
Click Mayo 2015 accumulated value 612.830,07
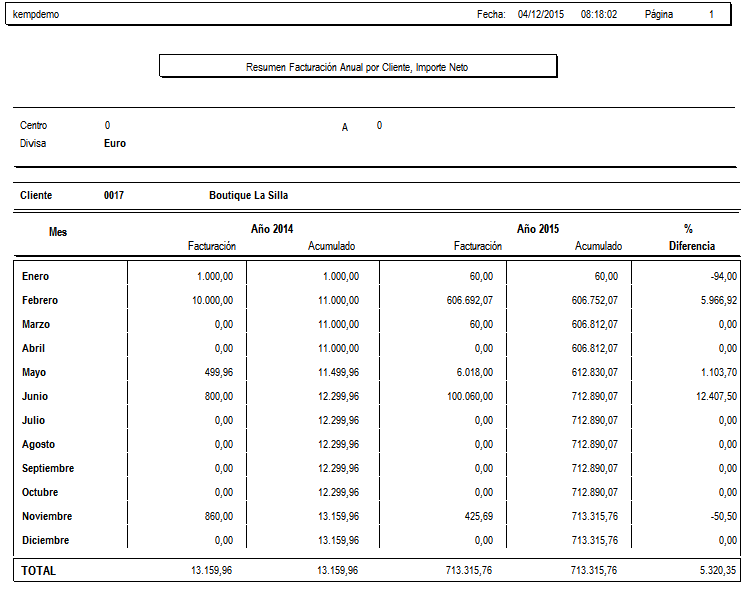click(595, 372)
